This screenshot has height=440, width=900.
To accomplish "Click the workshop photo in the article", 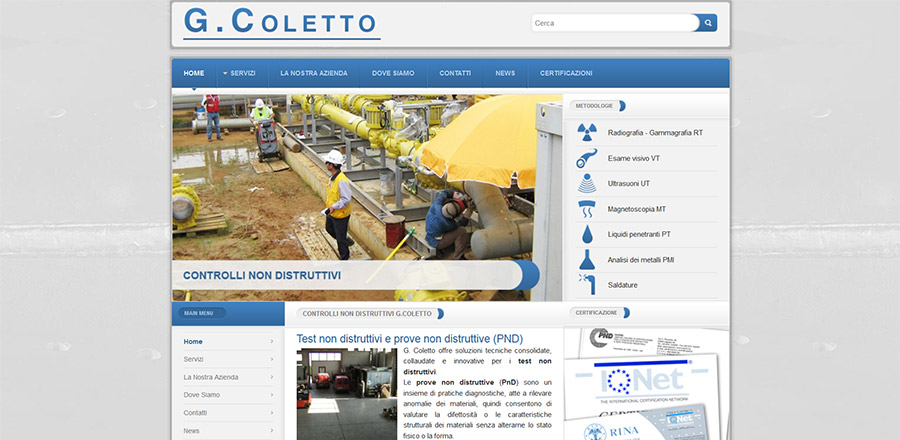I will (346, 393).
